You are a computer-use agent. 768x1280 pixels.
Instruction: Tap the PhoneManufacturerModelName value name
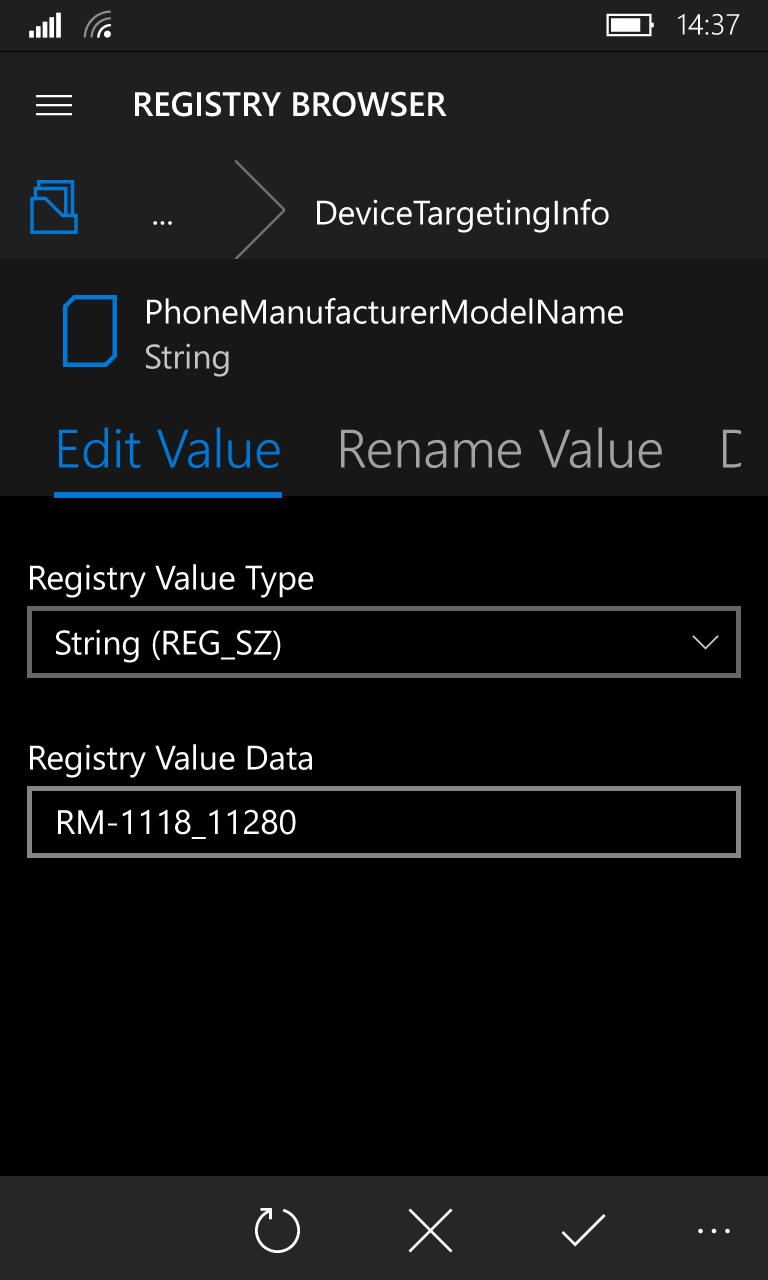pyautogui.click(x=384, y=312)
